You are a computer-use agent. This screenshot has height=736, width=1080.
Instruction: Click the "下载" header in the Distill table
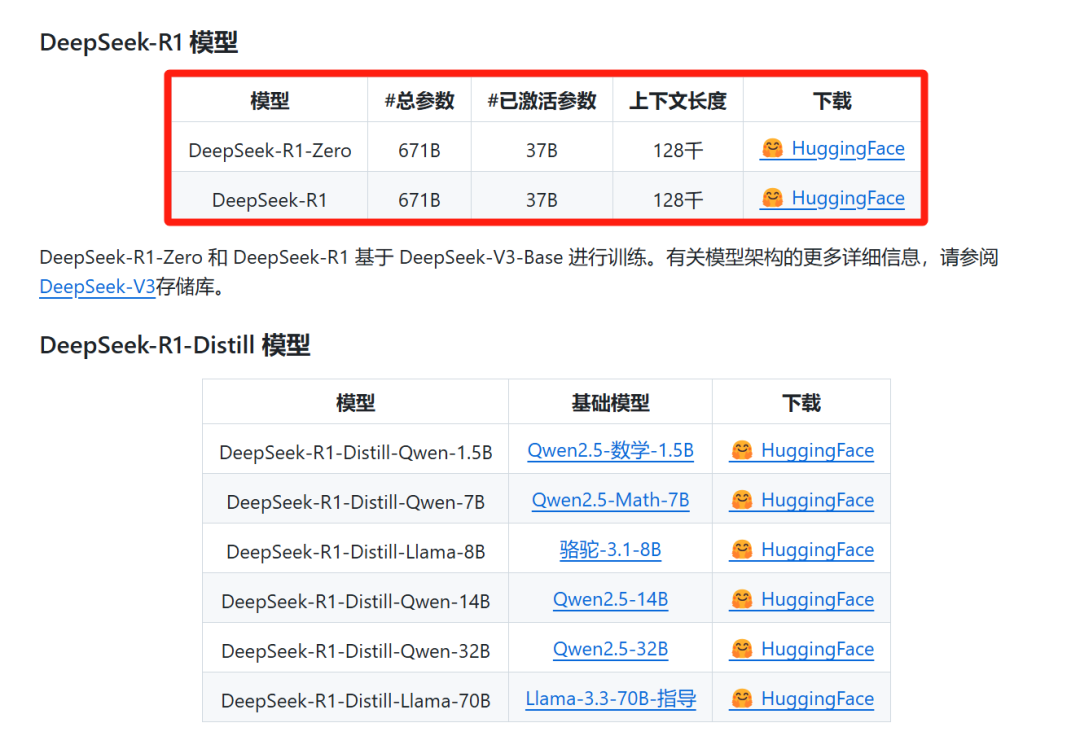coord(801,403)
